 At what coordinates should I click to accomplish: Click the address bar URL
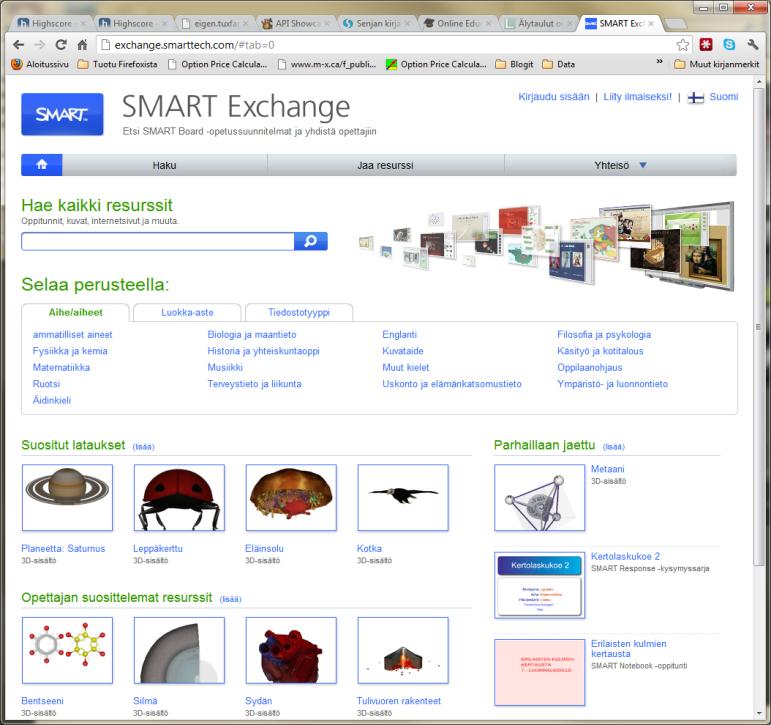coord(194,45)
